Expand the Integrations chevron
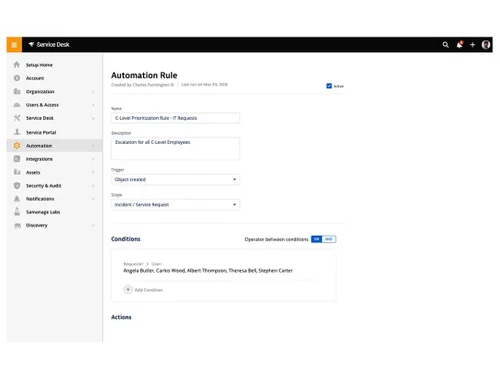This screenshot has height=375, width=500. coord(93,159)
